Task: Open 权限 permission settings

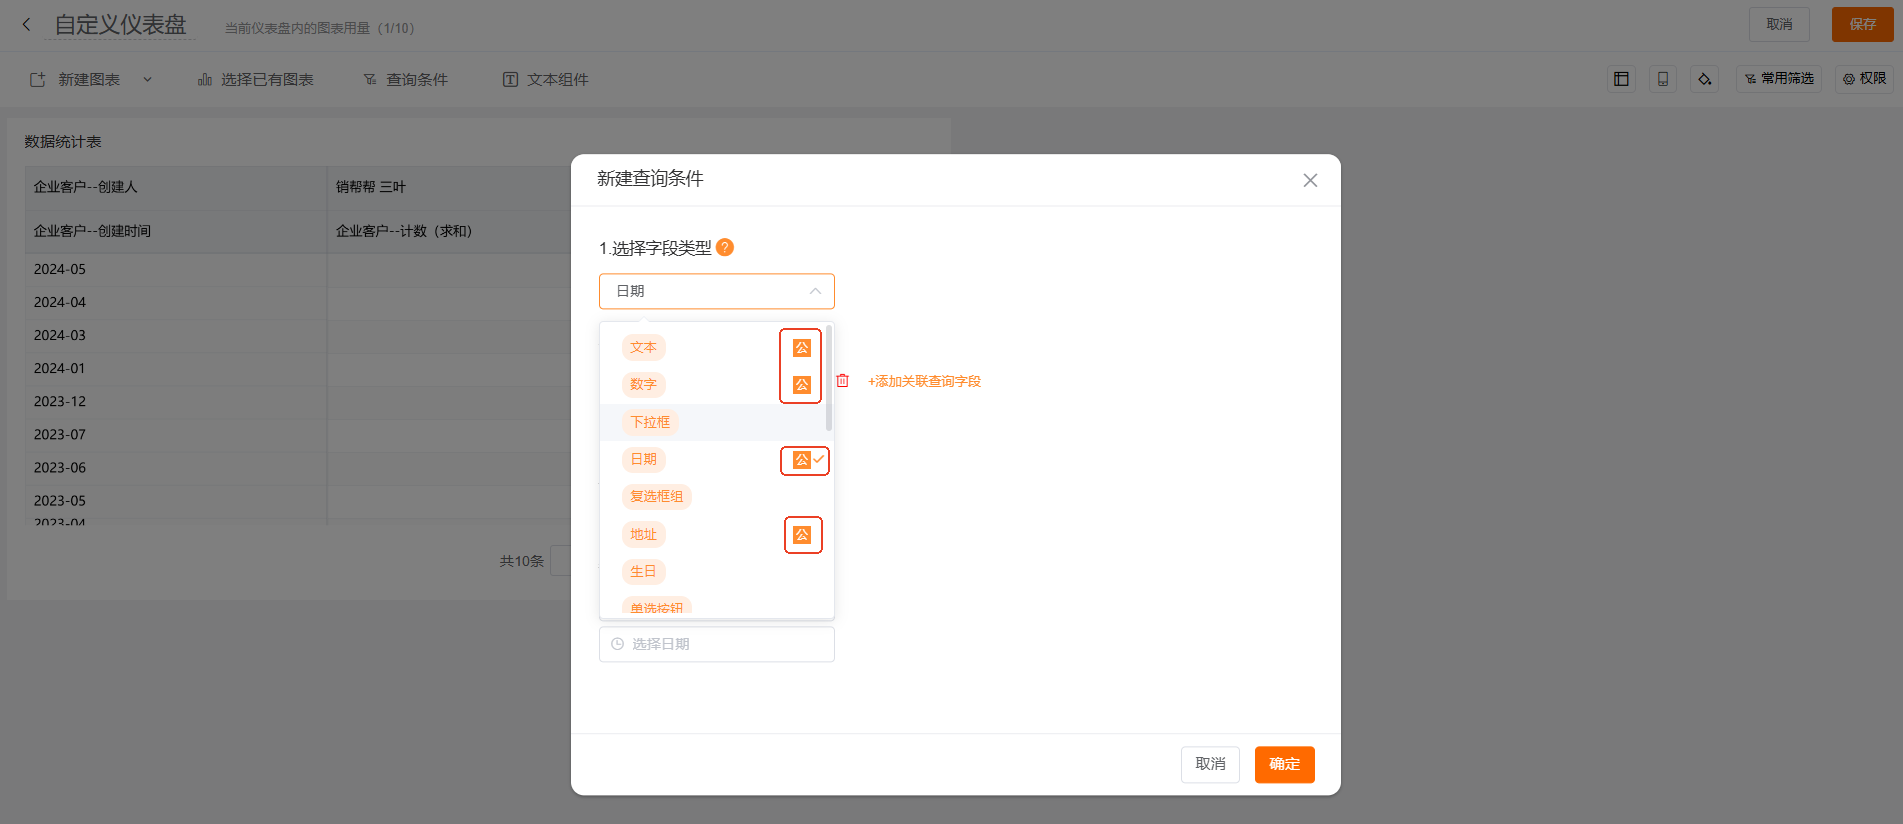Action: coord(1864,79)
